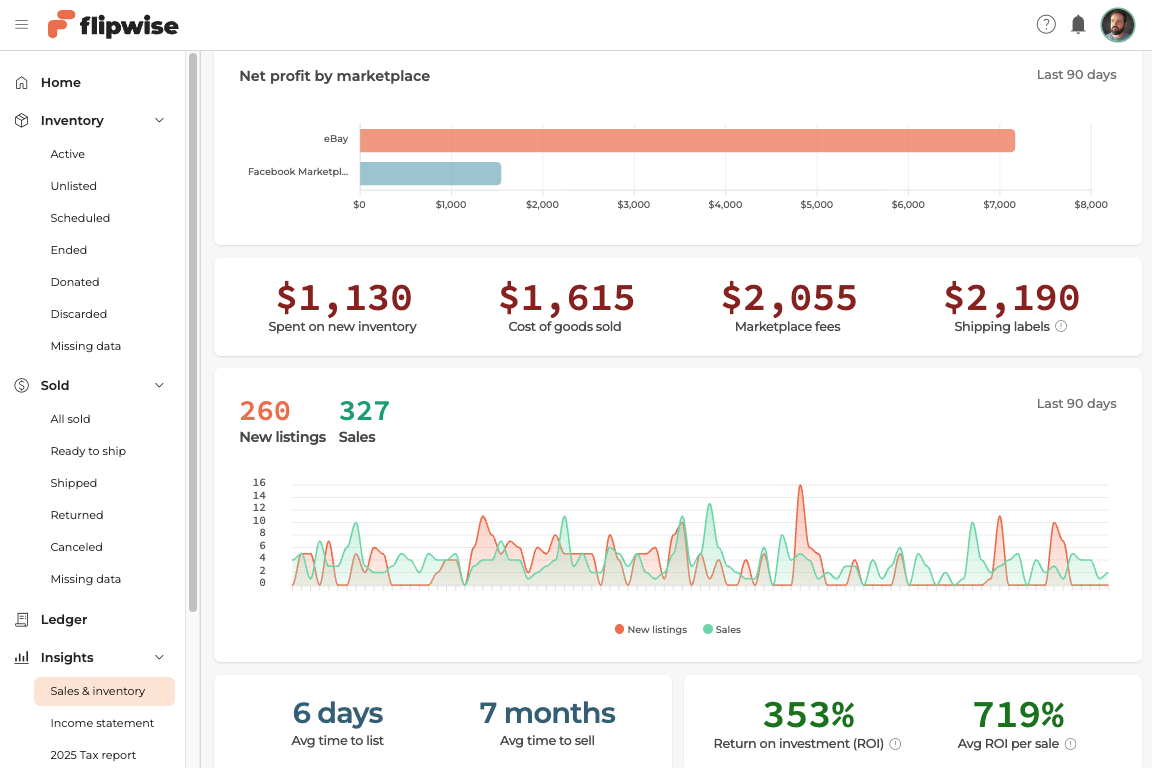
Task: Open the hamburger menu icon
Action: tap(21, 24)
